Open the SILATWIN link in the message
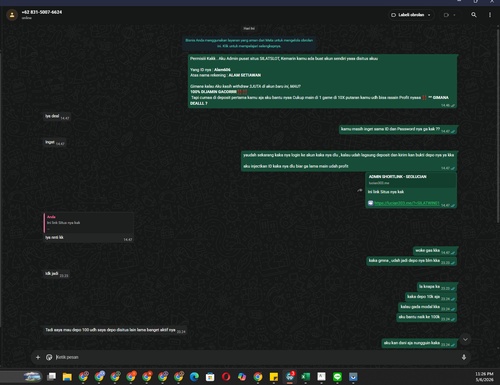 coord(407,203)
